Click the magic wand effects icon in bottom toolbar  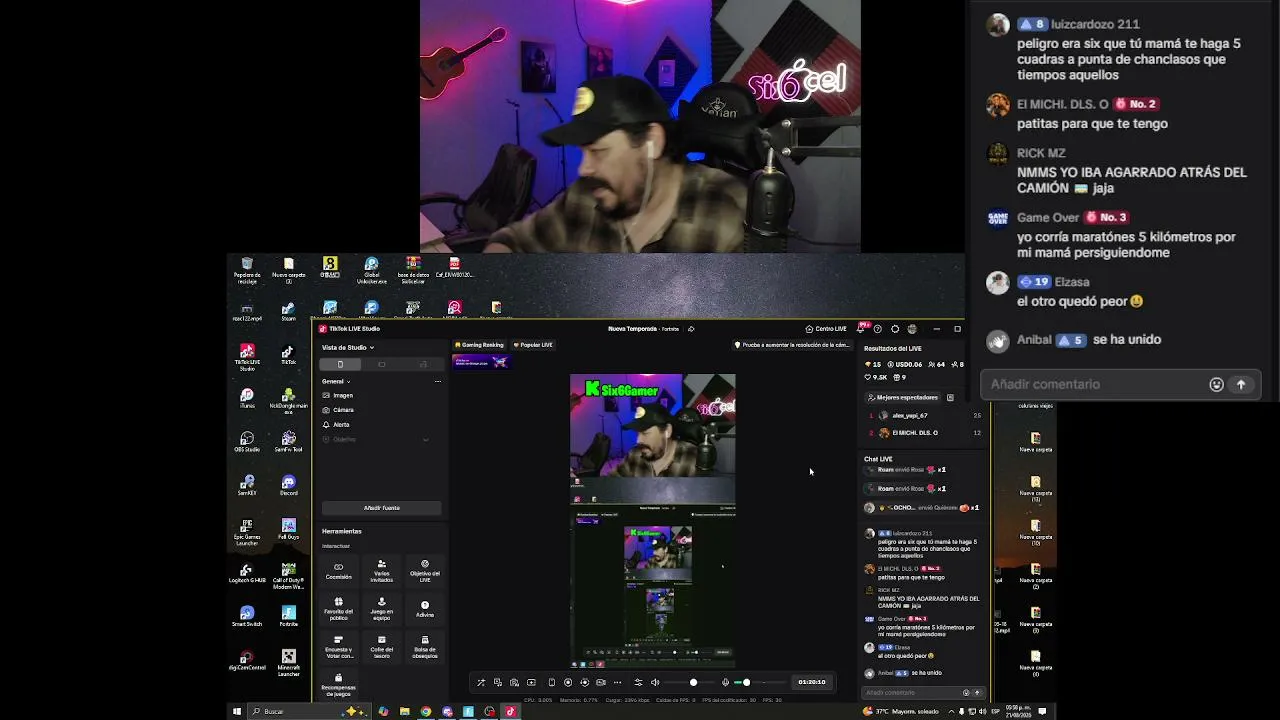coord(481,682)
